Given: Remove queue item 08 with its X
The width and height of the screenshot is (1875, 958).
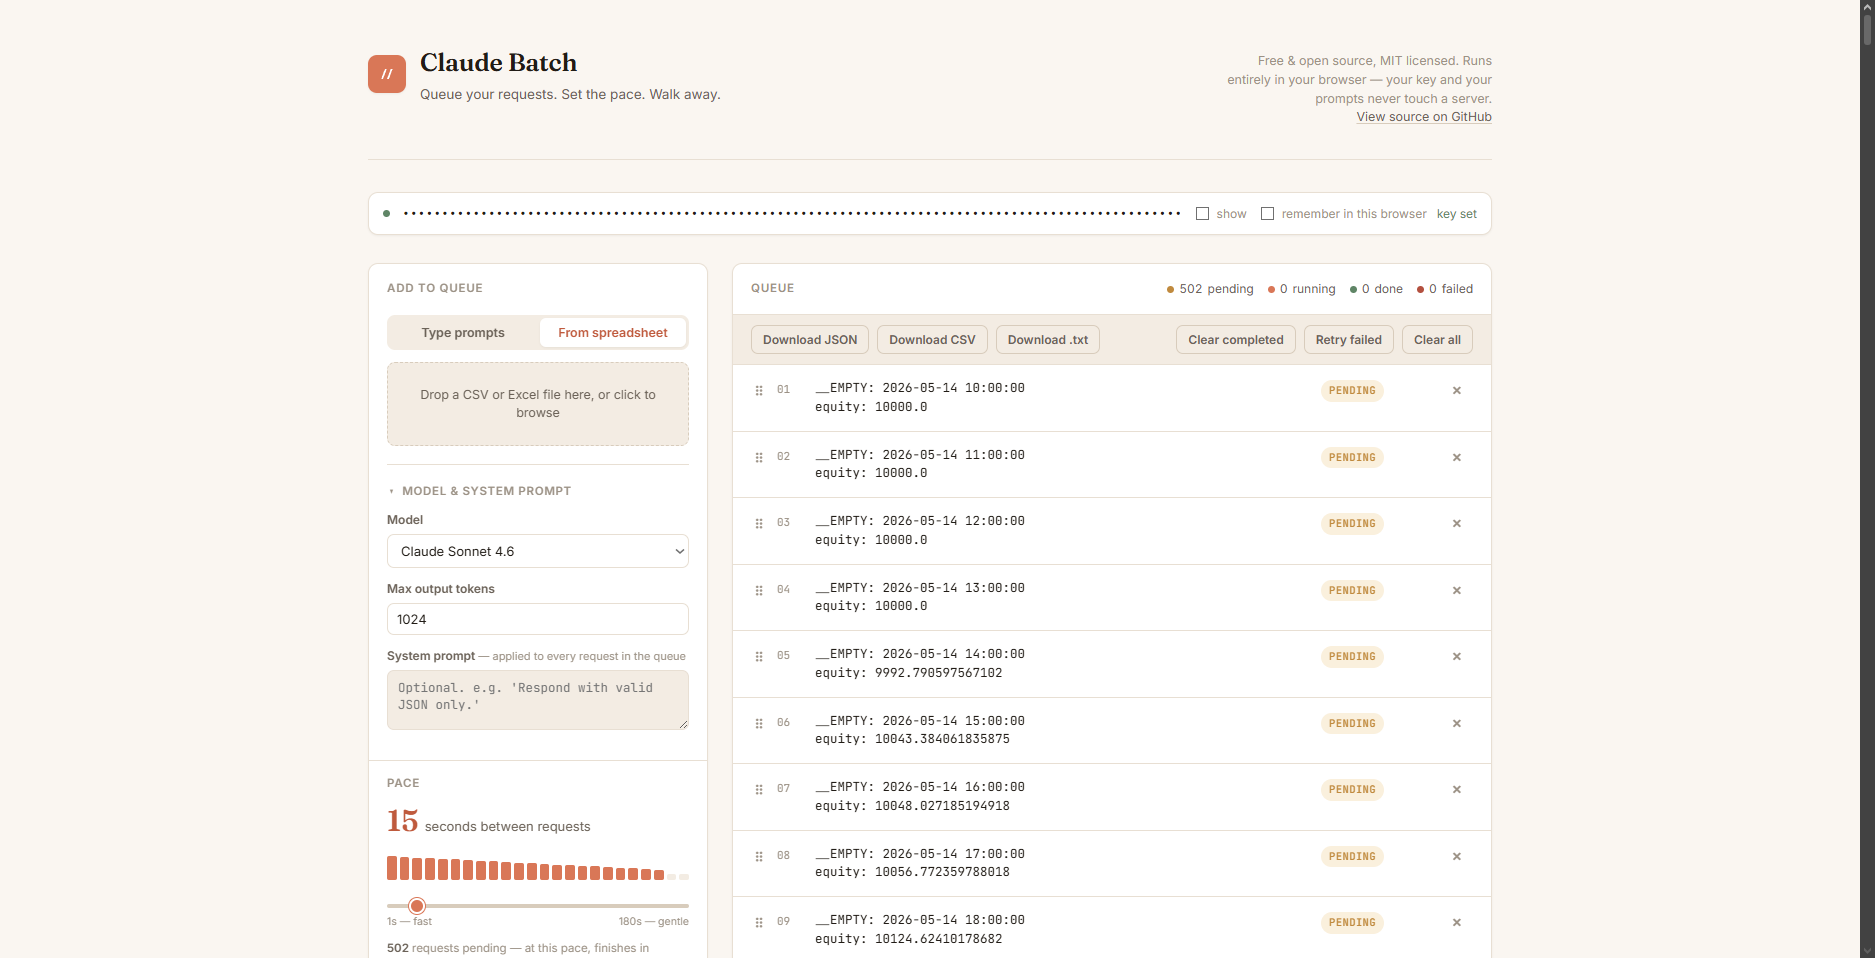Looking at the screenshot, I should tap(1457, 857).
